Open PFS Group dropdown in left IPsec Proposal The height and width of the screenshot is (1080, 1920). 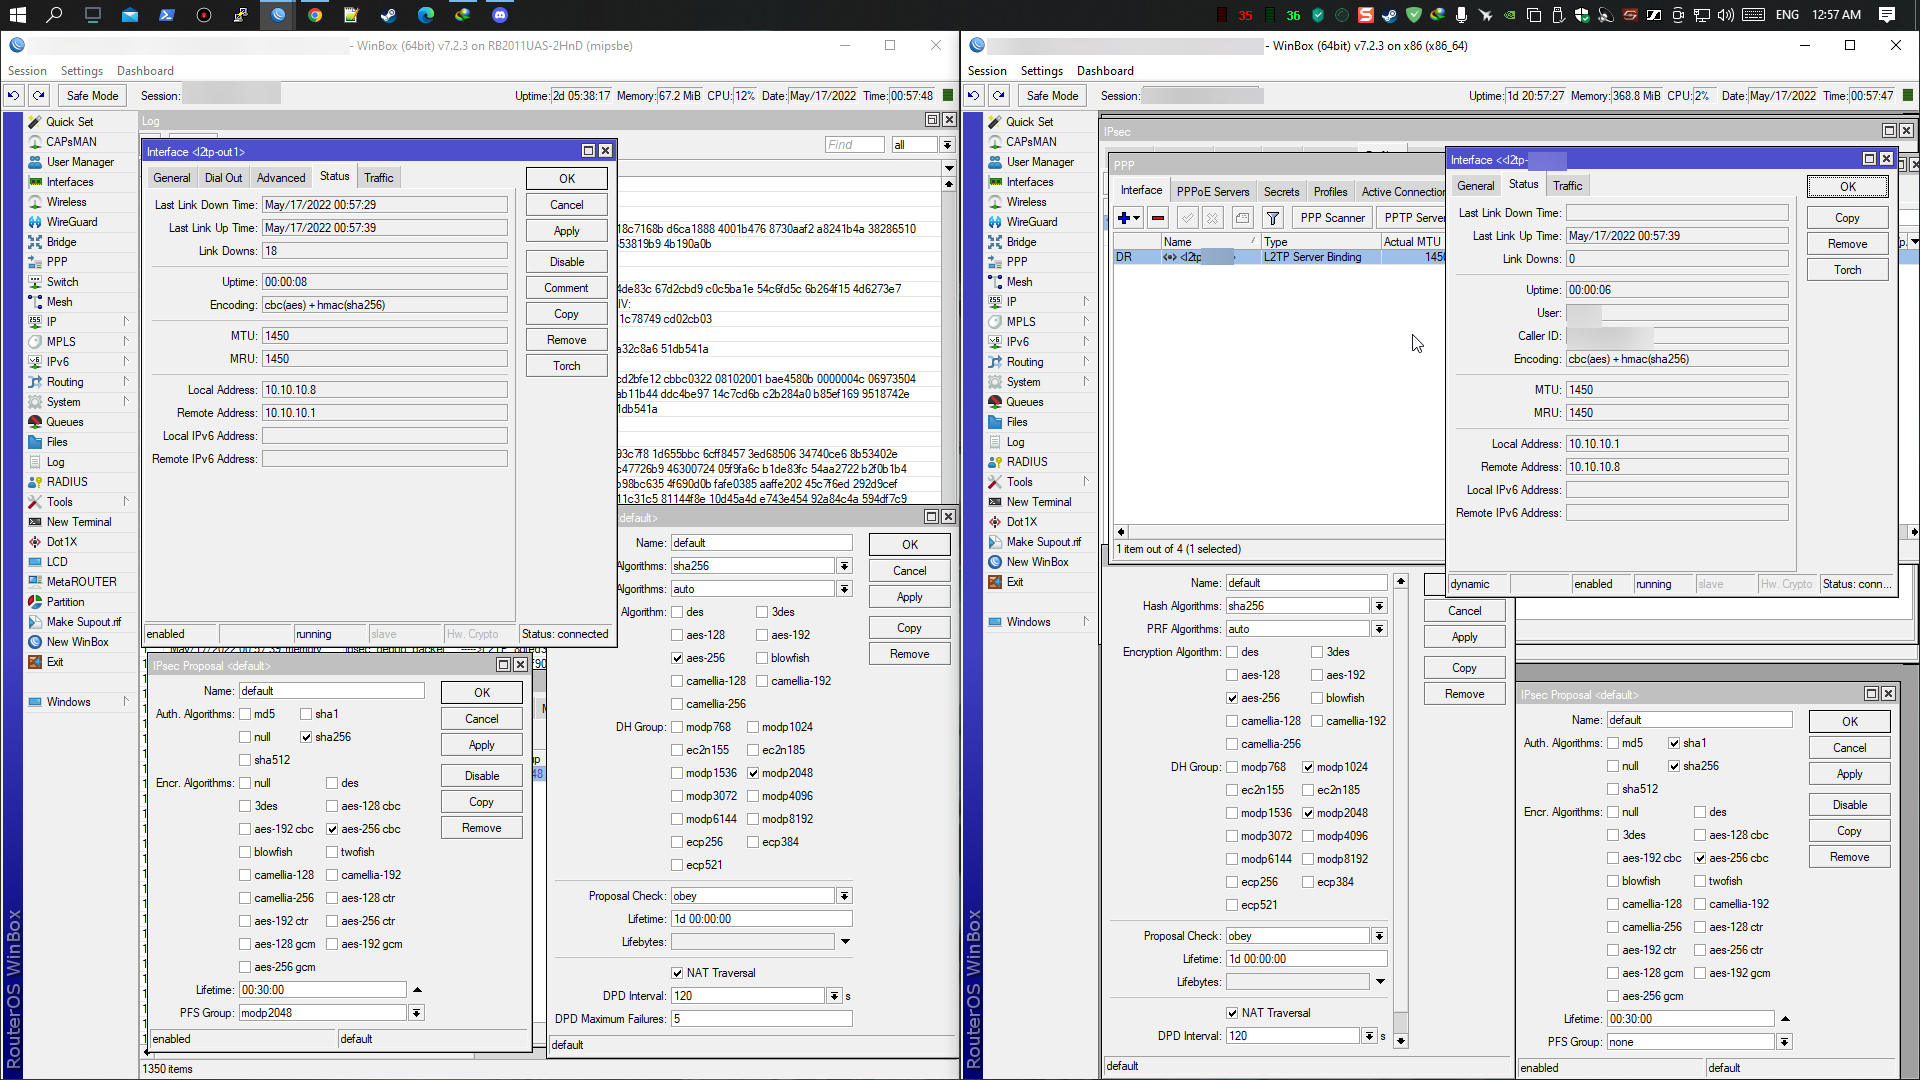click(416, 1013)
